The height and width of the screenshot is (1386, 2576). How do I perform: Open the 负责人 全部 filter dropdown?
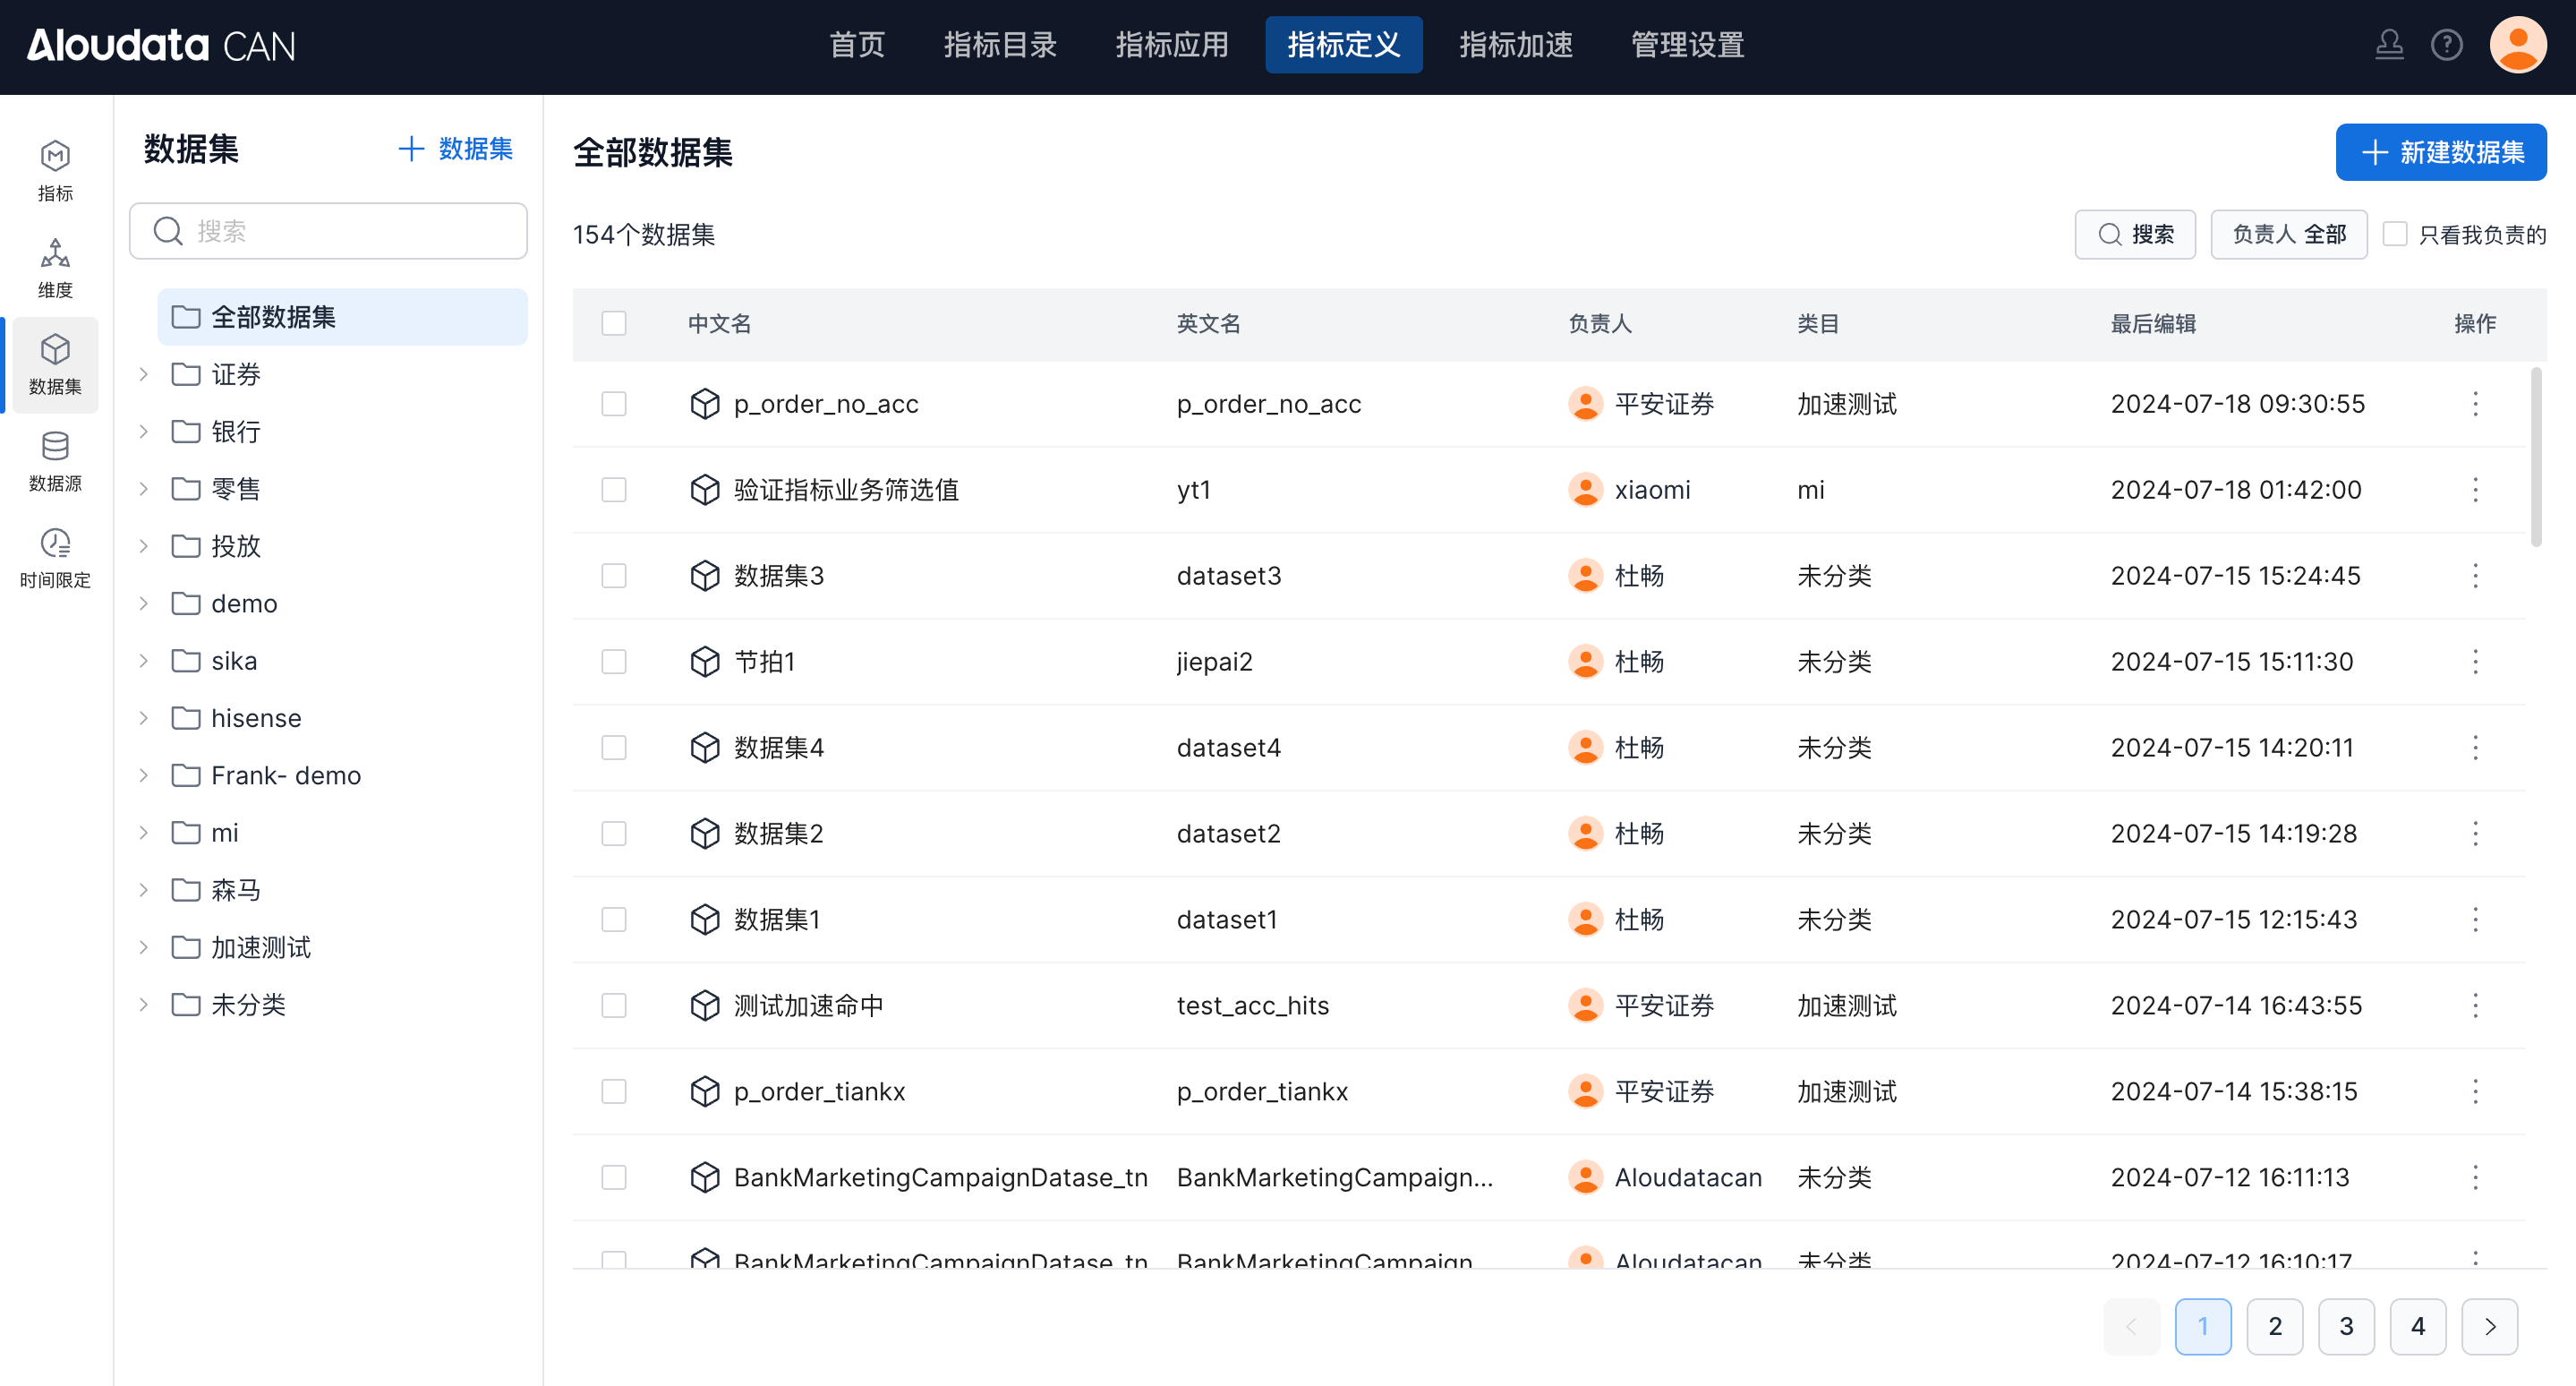click(2288, 234)
